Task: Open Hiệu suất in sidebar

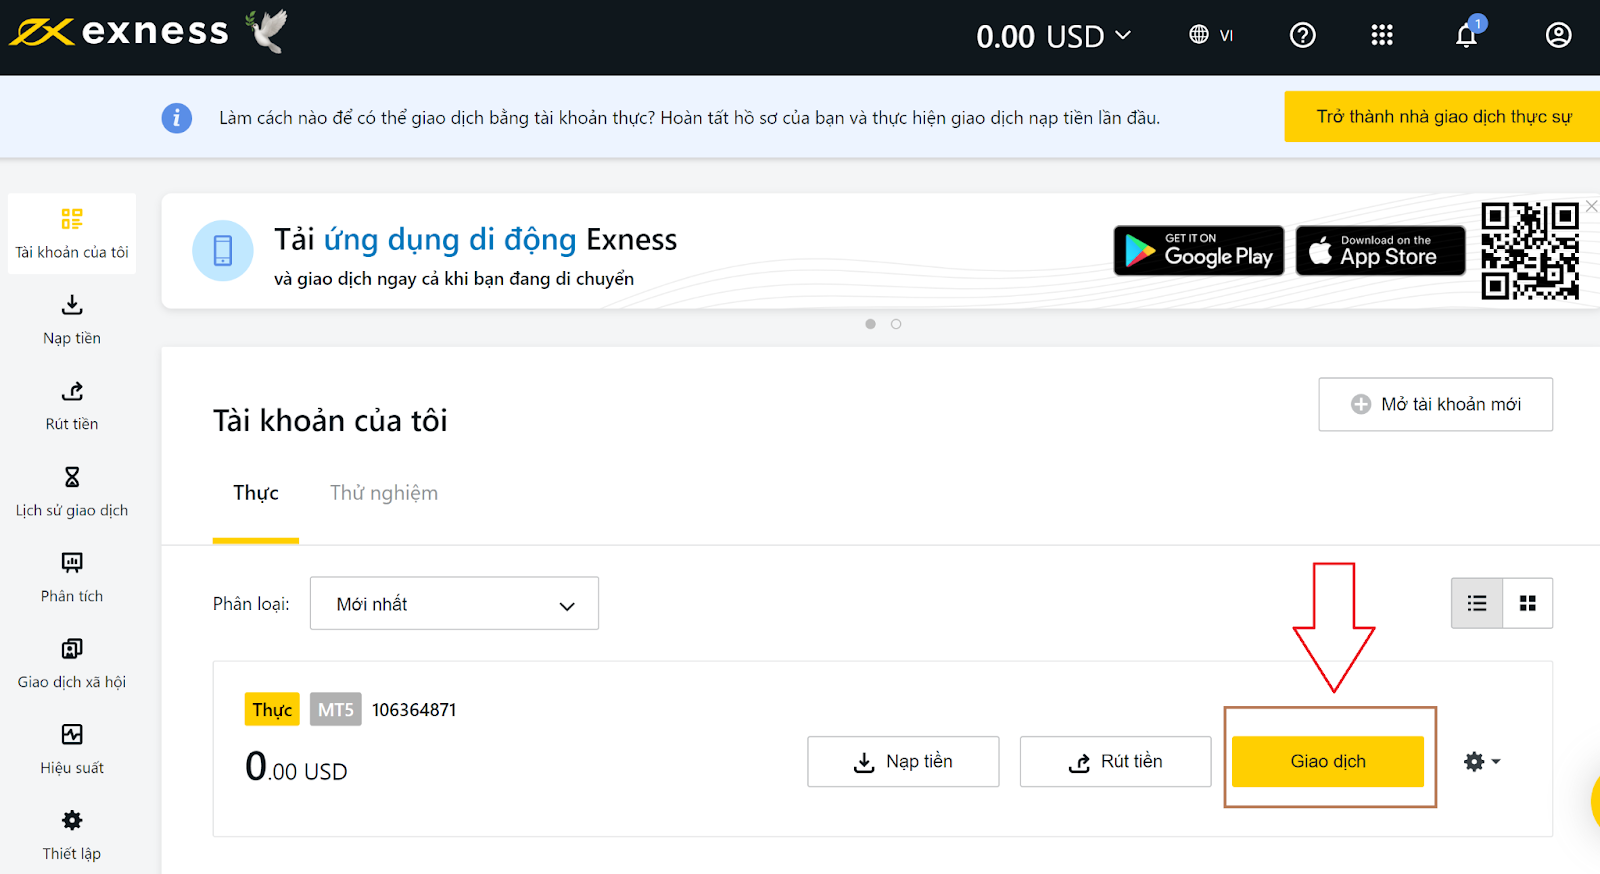Action: click(x=72, y=750)
